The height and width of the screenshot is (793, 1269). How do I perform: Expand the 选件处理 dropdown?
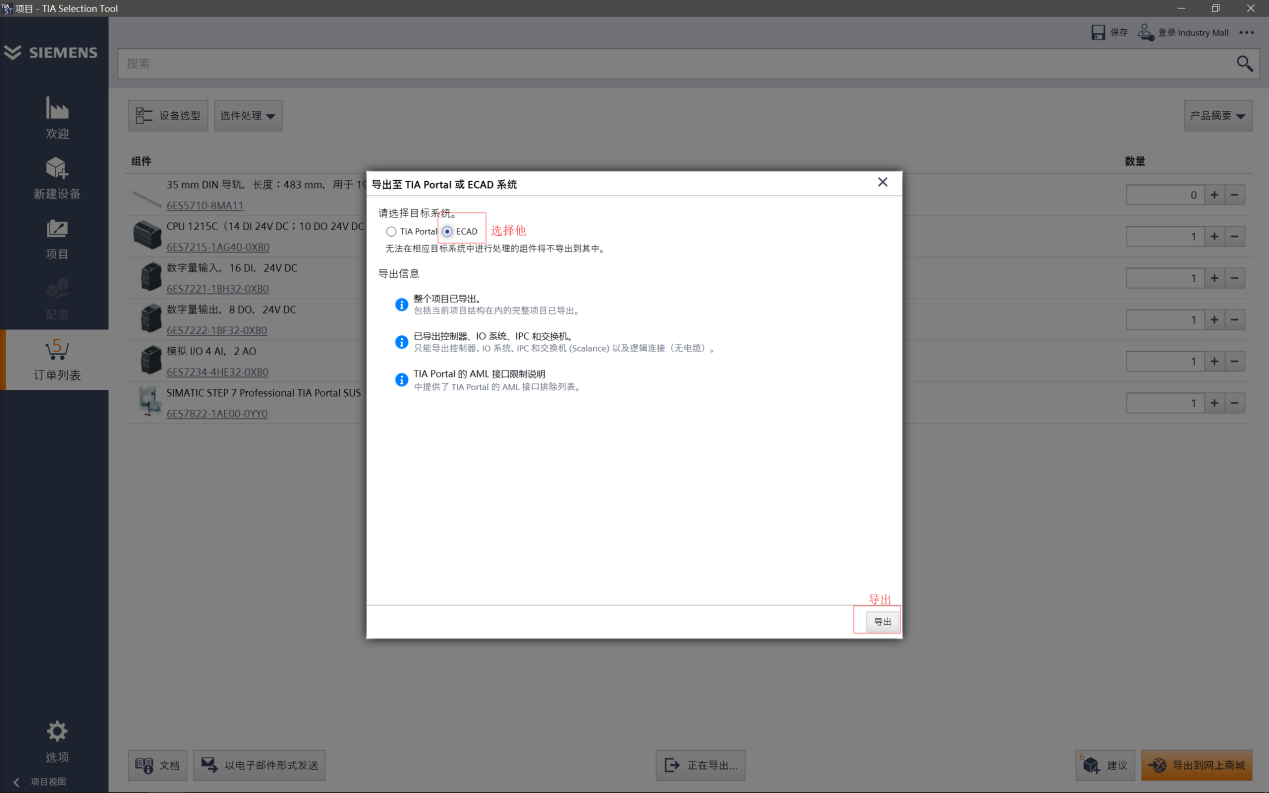pos(248,116)
